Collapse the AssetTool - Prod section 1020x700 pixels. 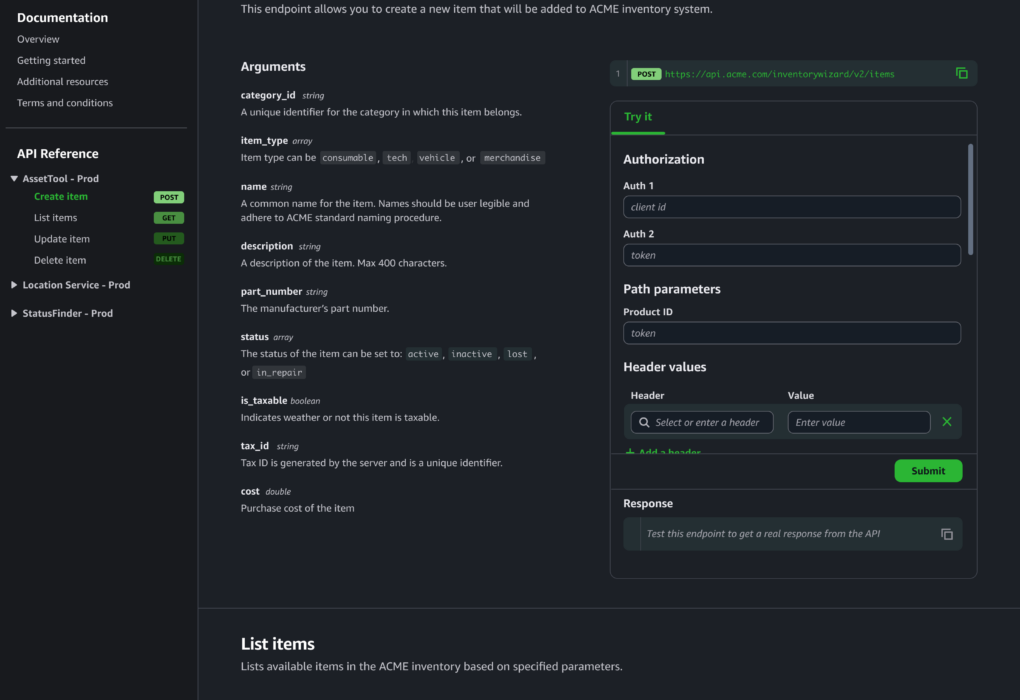click(x=14, y=179)
